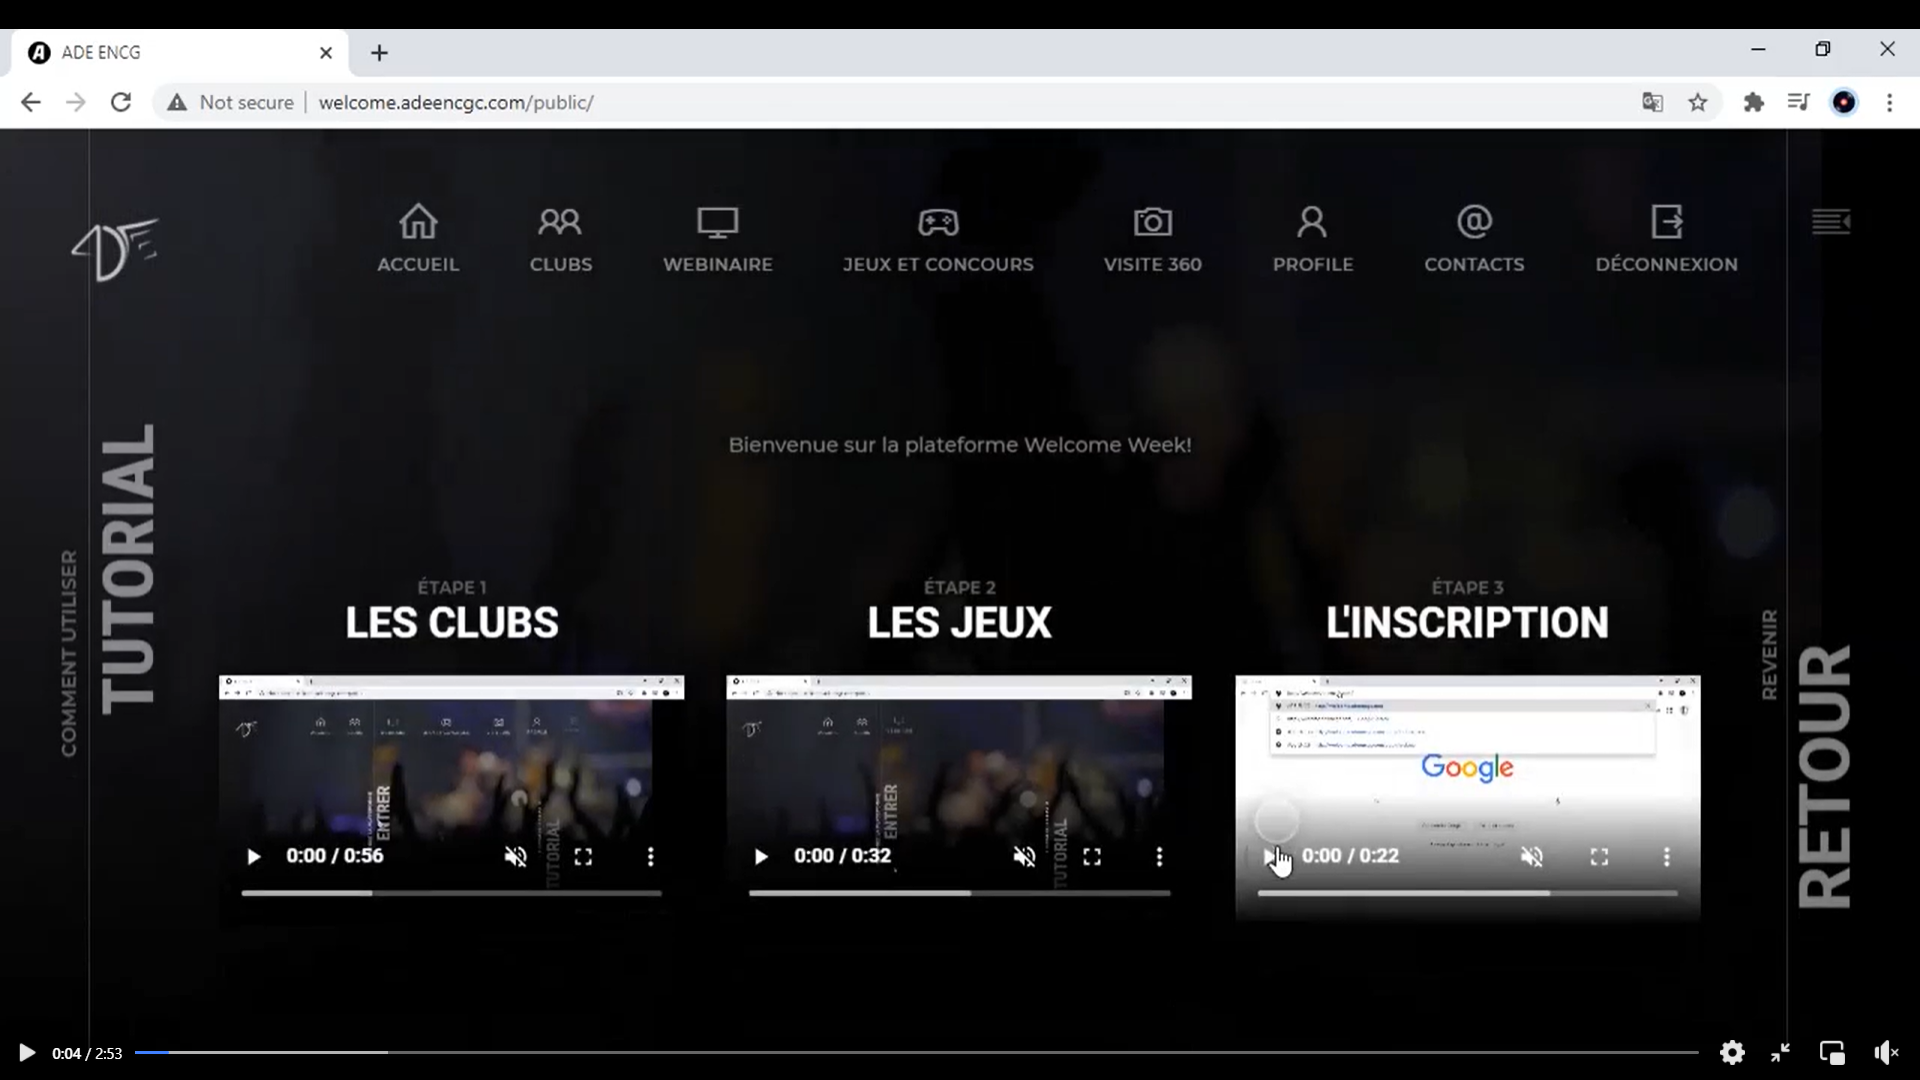Open more options on LES CLUBS video

point(650,857)
